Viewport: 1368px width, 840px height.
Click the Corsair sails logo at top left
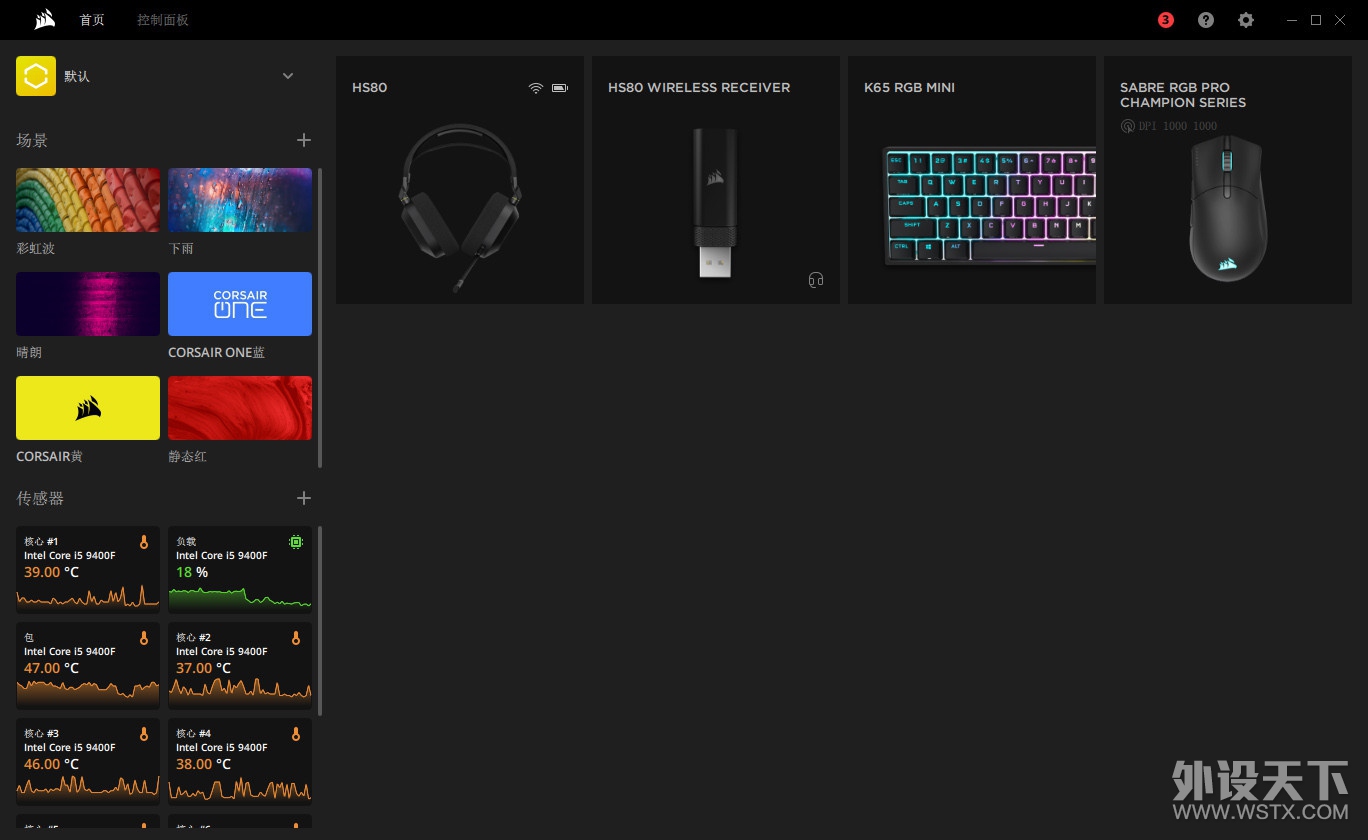click(44, 19)
